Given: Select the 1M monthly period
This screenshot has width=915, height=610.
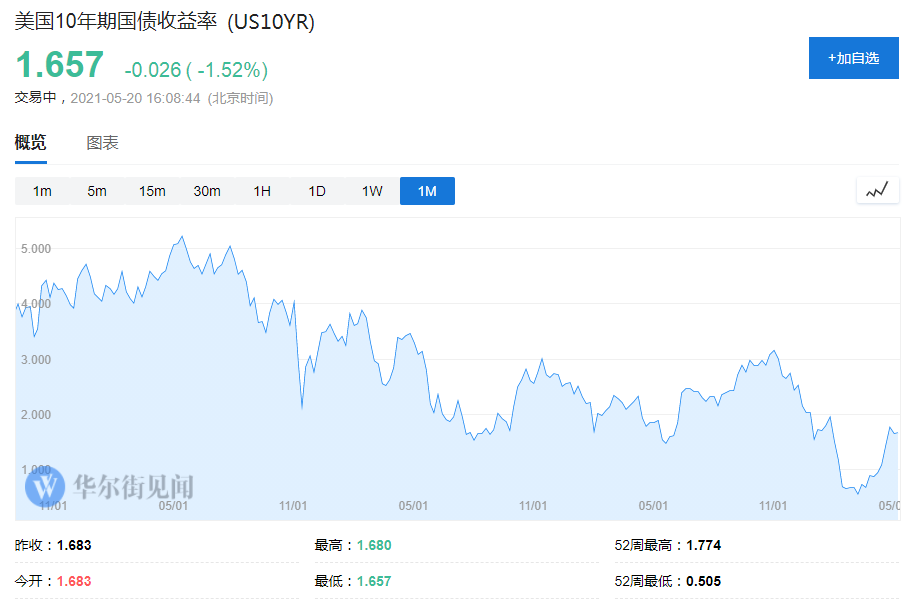Looking at the screenshot, I should pyautogui.click(x=427, y=191).
